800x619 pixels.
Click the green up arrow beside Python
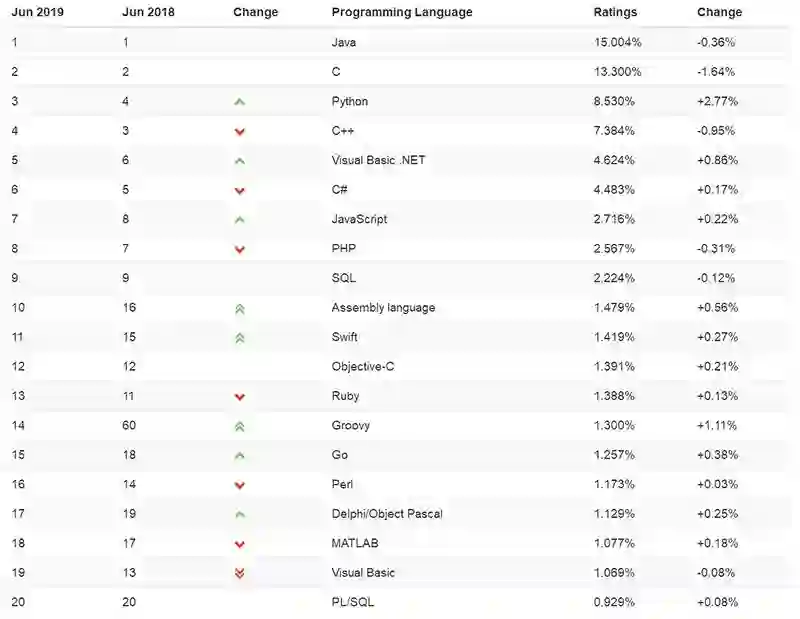(240, 102)
